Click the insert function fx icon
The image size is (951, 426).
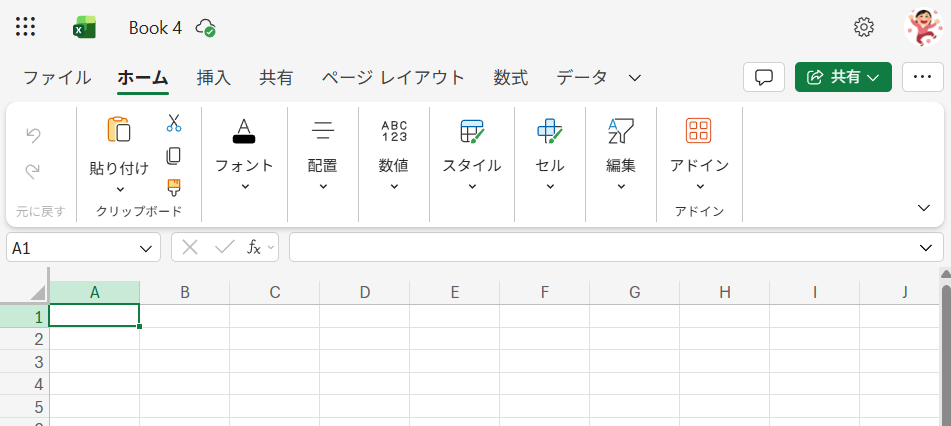(x=254, y=247)
